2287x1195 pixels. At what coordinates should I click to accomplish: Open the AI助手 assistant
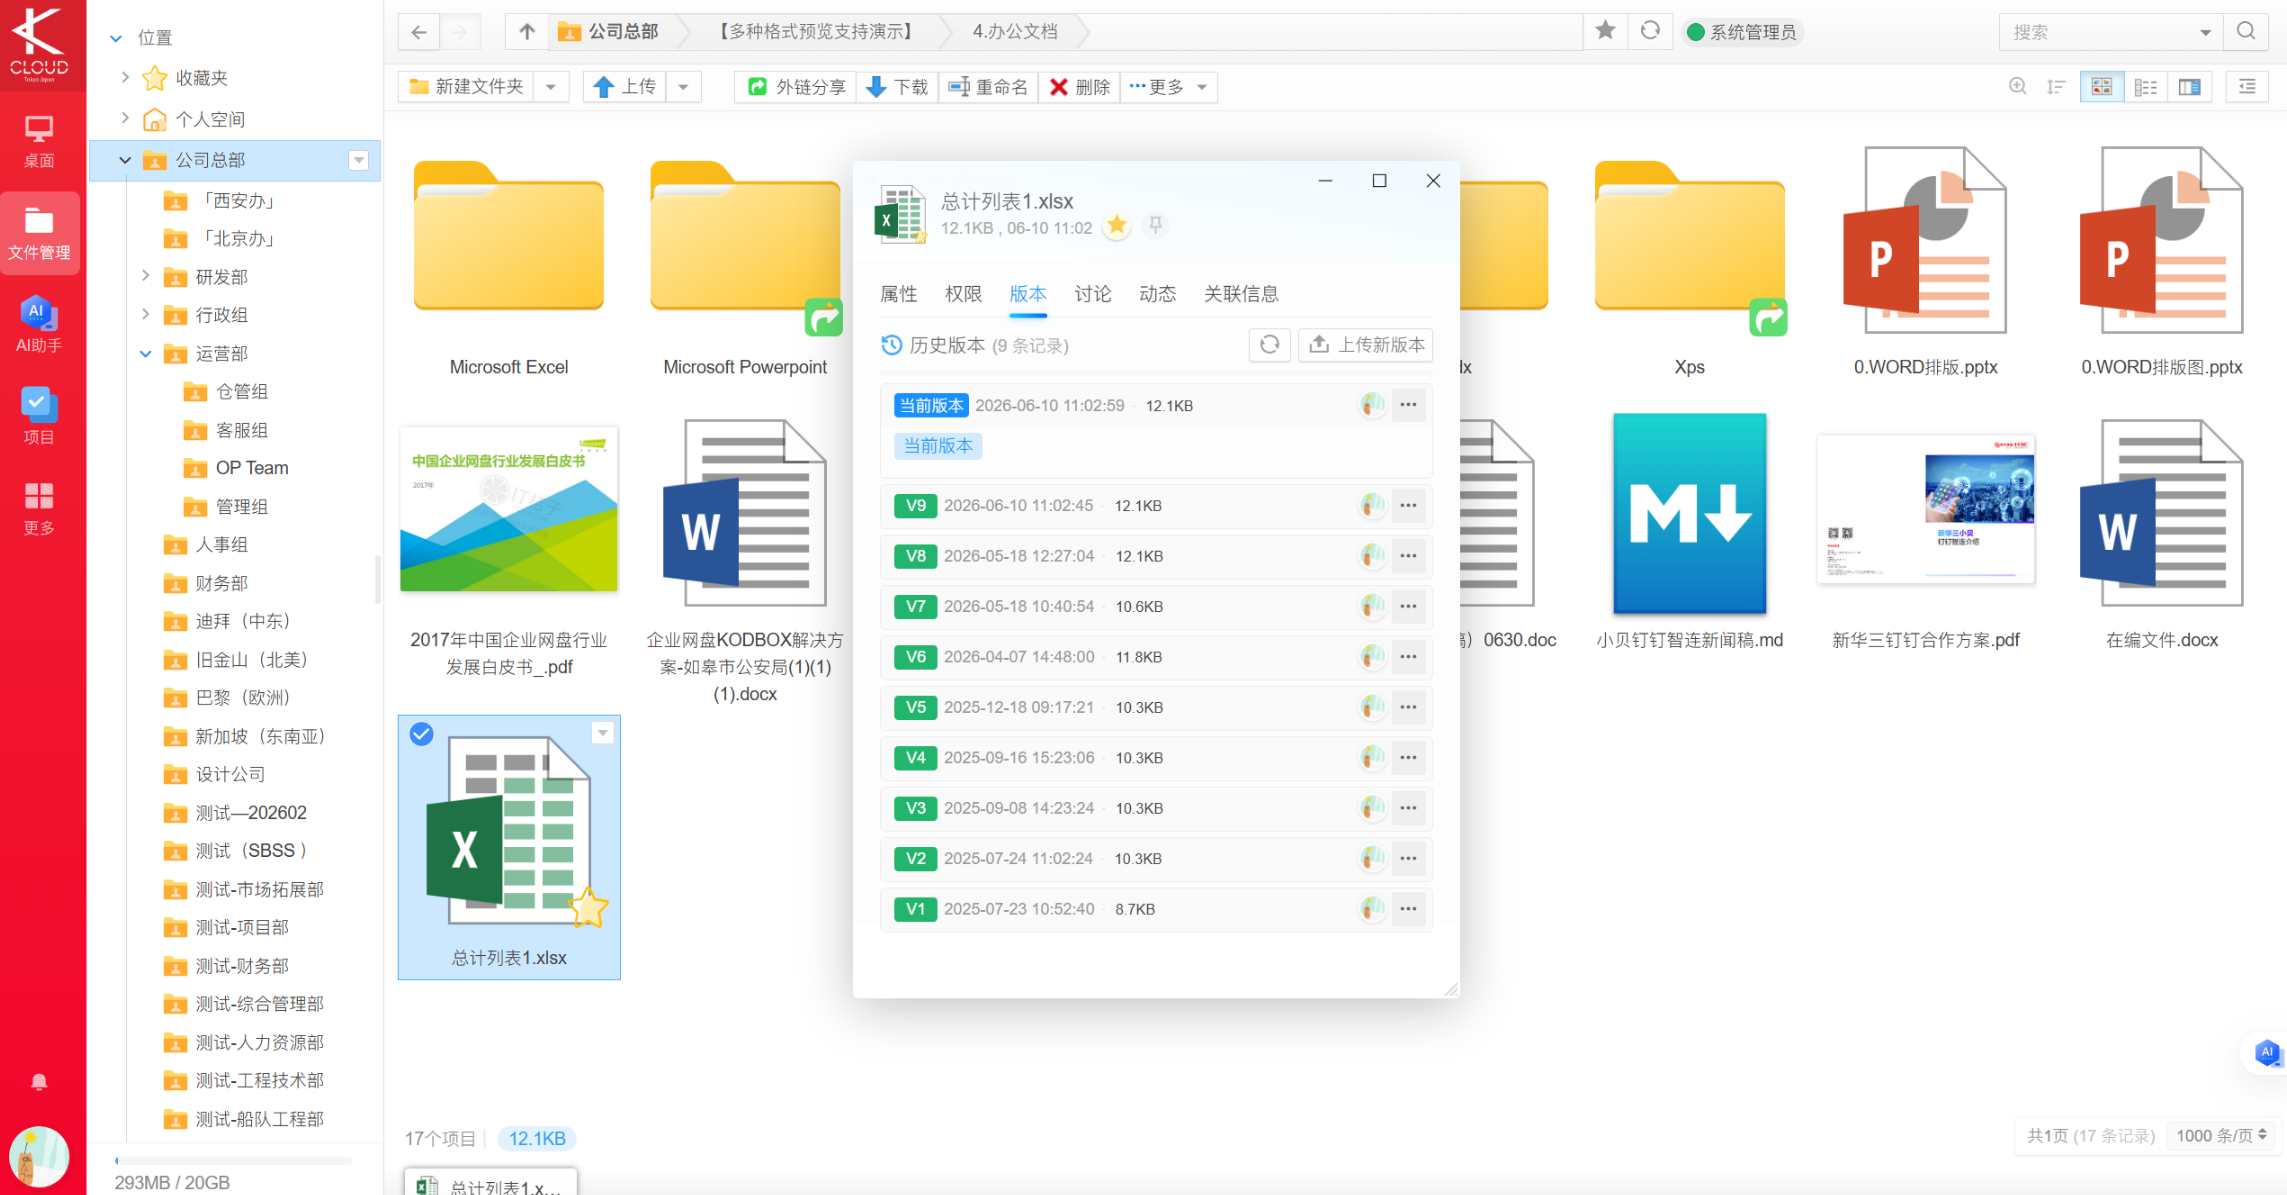(39, 324)
